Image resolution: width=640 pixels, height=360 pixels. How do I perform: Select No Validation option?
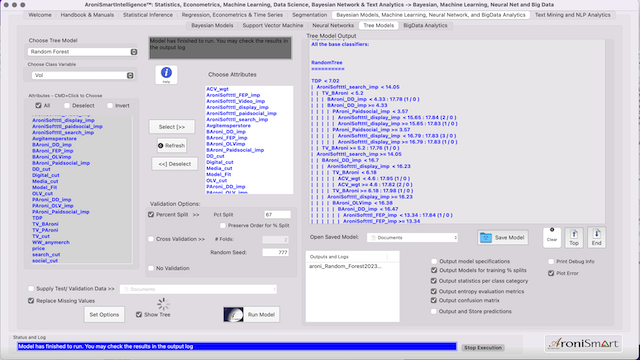151,268
